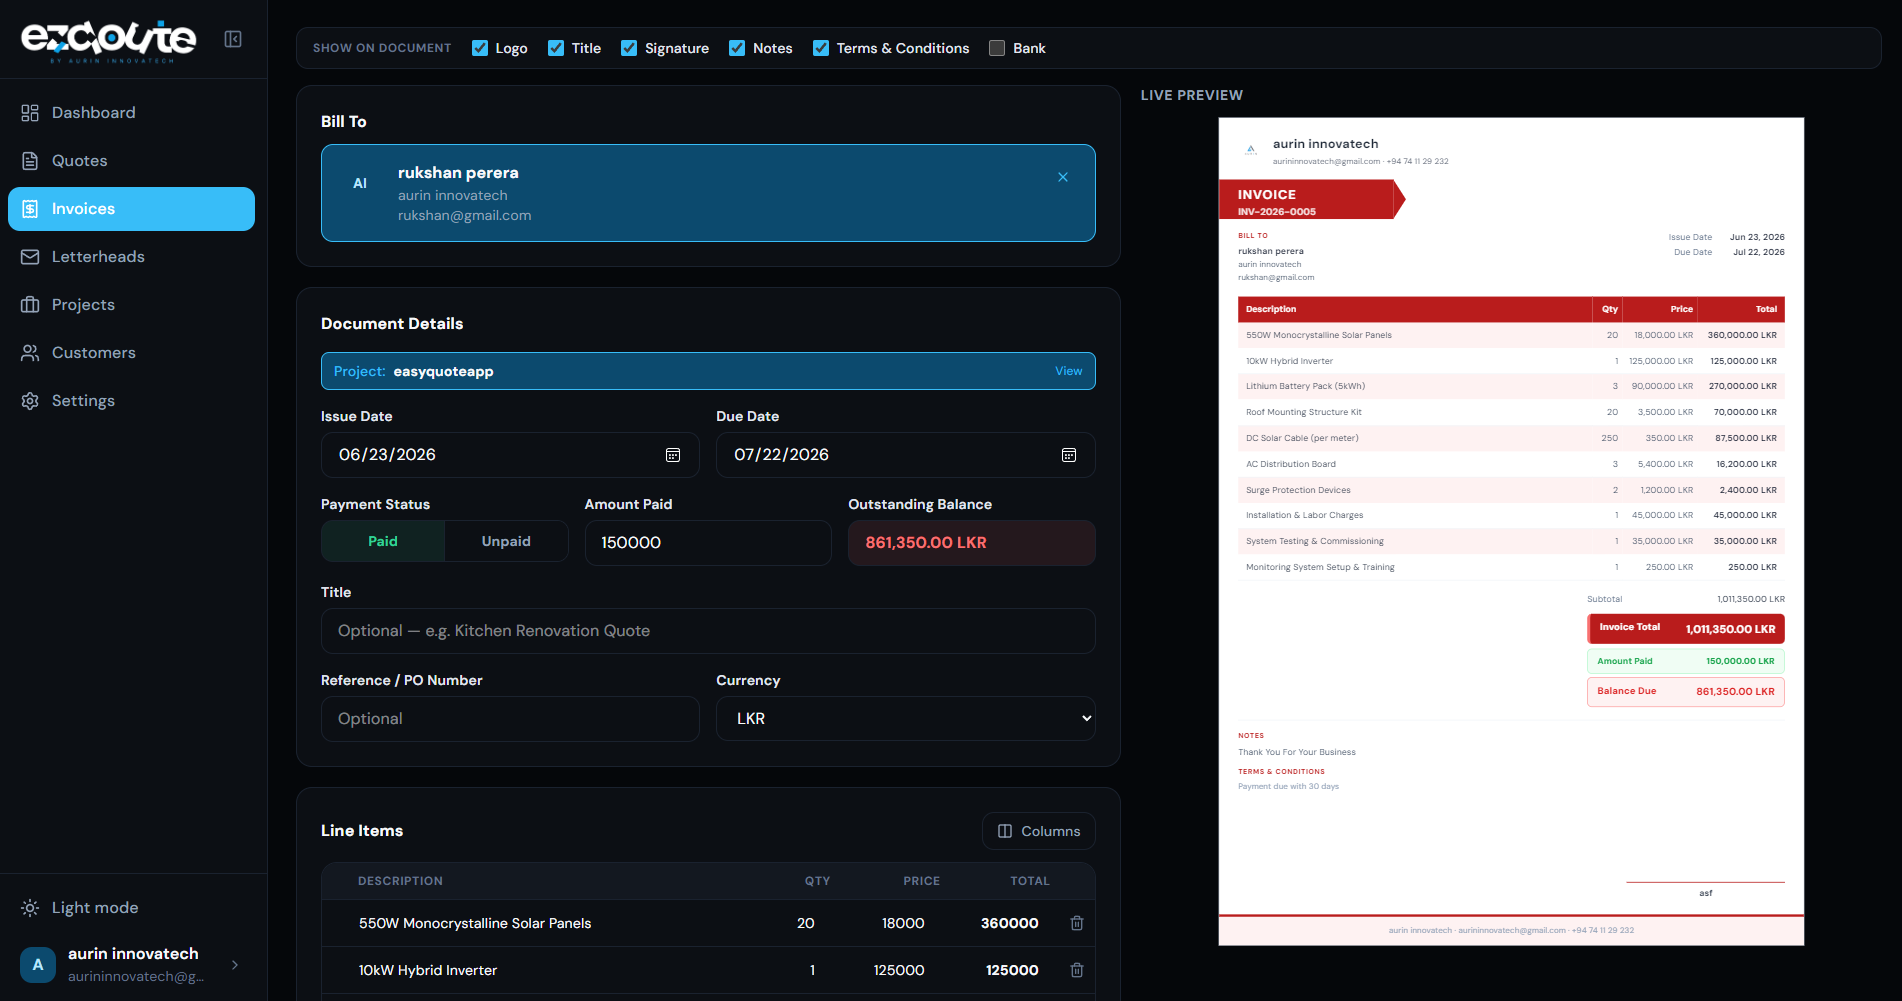Click the AI customer avatar badge

click(x=360, y=183)
